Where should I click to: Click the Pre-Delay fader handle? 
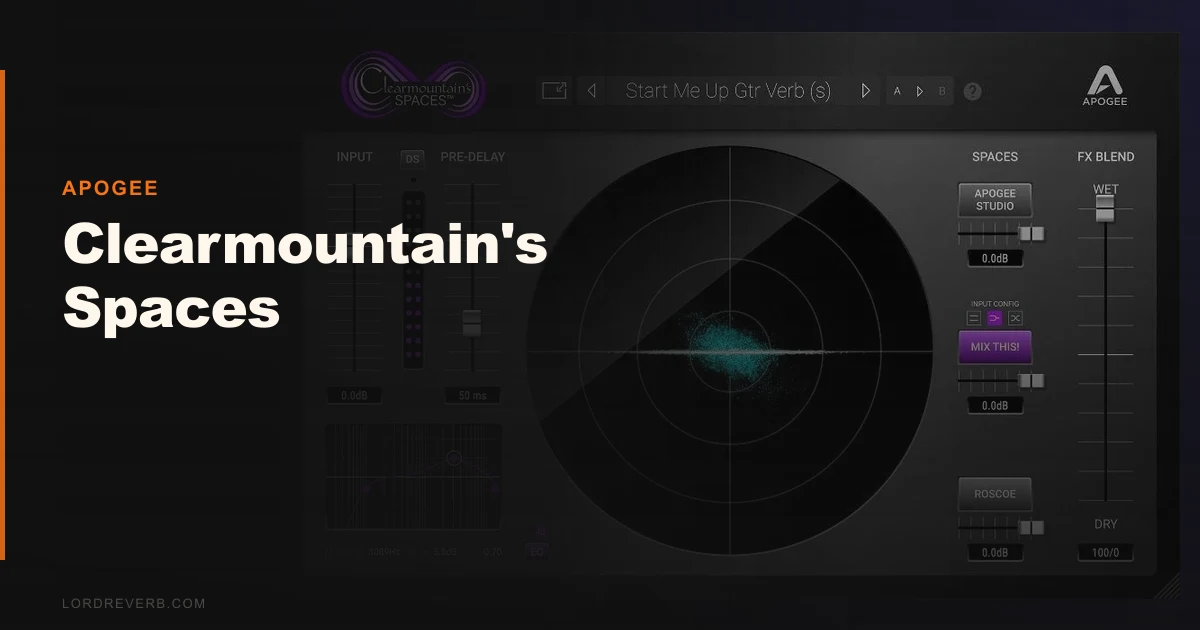(472, 323)
